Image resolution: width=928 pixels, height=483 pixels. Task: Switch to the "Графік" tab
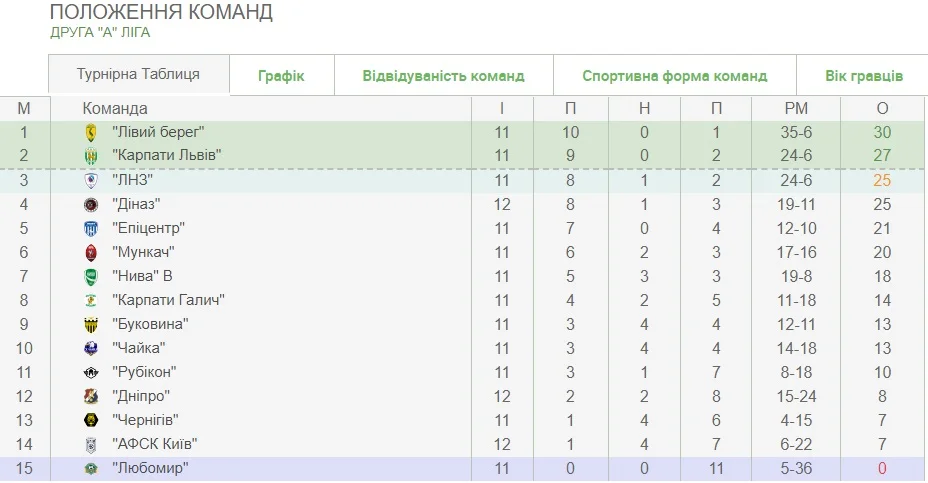(281, 76)
